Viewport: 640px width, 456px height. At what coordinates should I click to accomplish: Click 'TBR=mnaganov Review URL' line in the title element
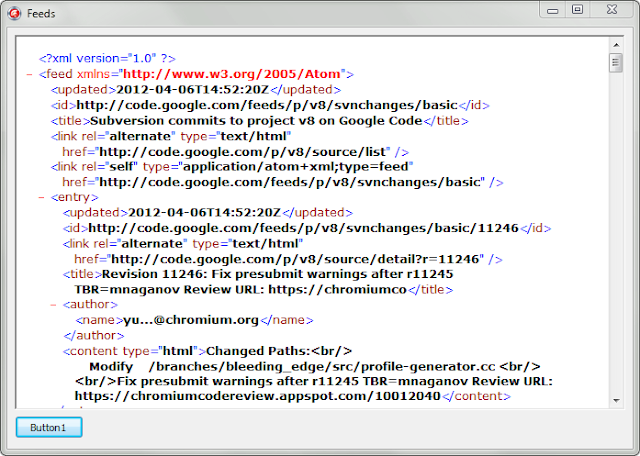coord(241,289)
